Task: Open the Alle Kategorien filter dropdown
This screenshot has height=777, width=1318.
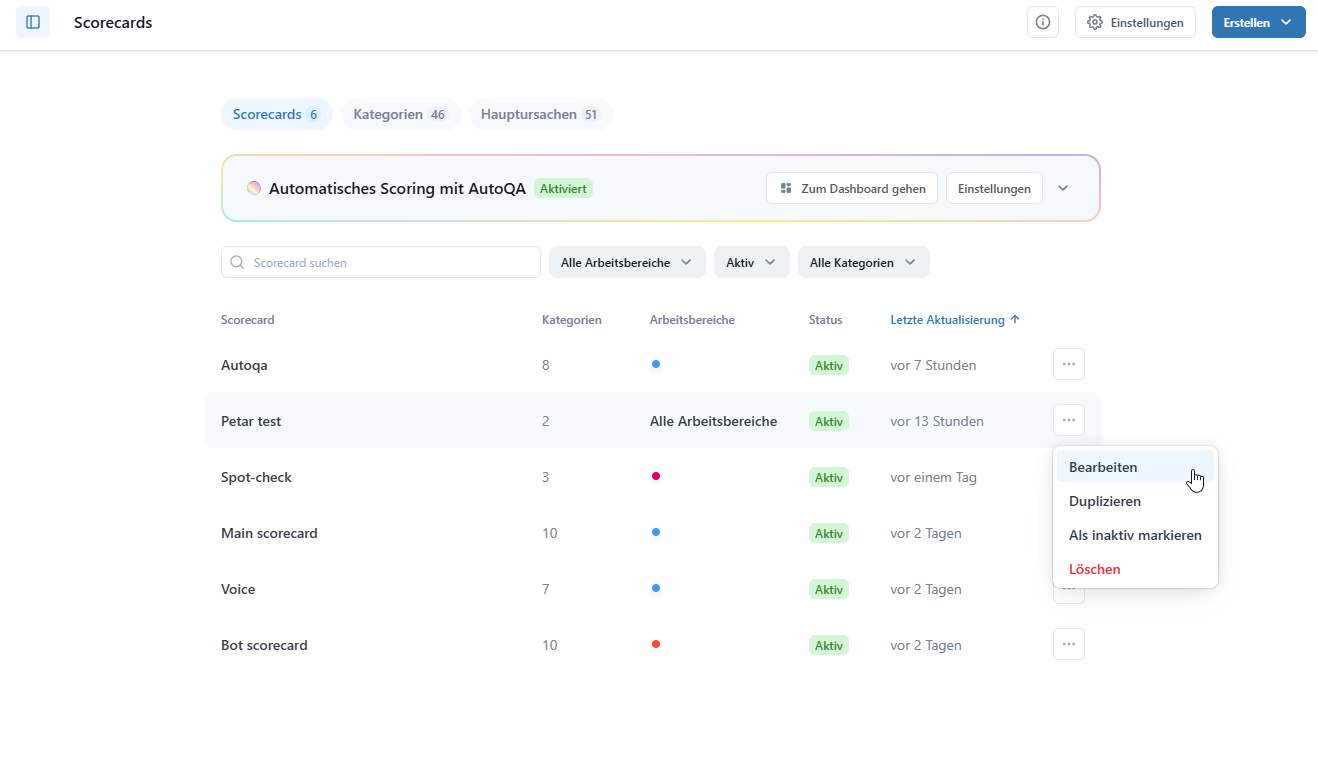Action: pos(864,262)
